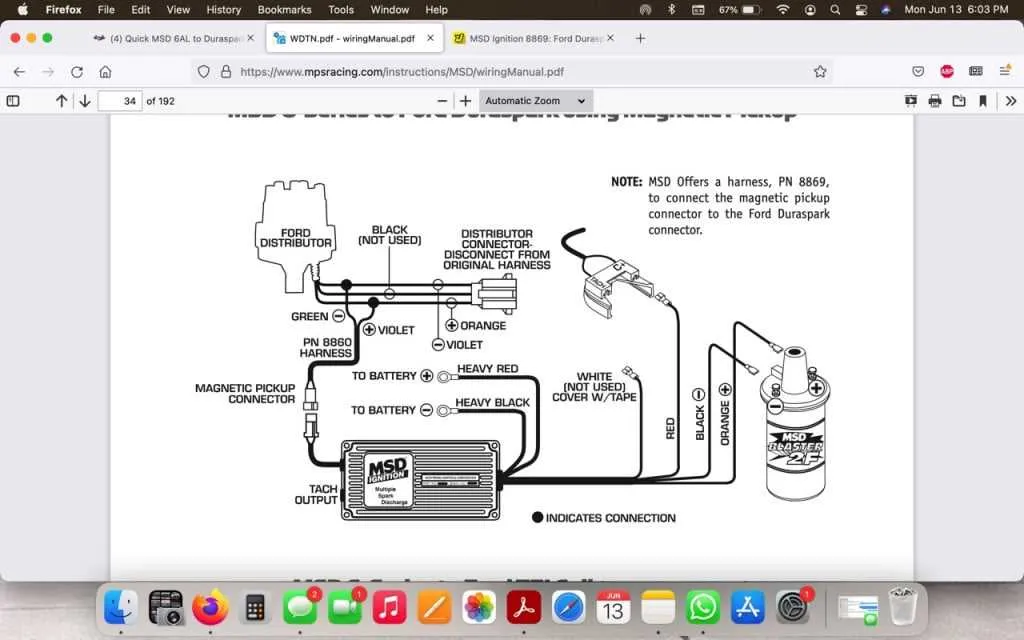Zoom out the PDF with minus

(442, 101)
